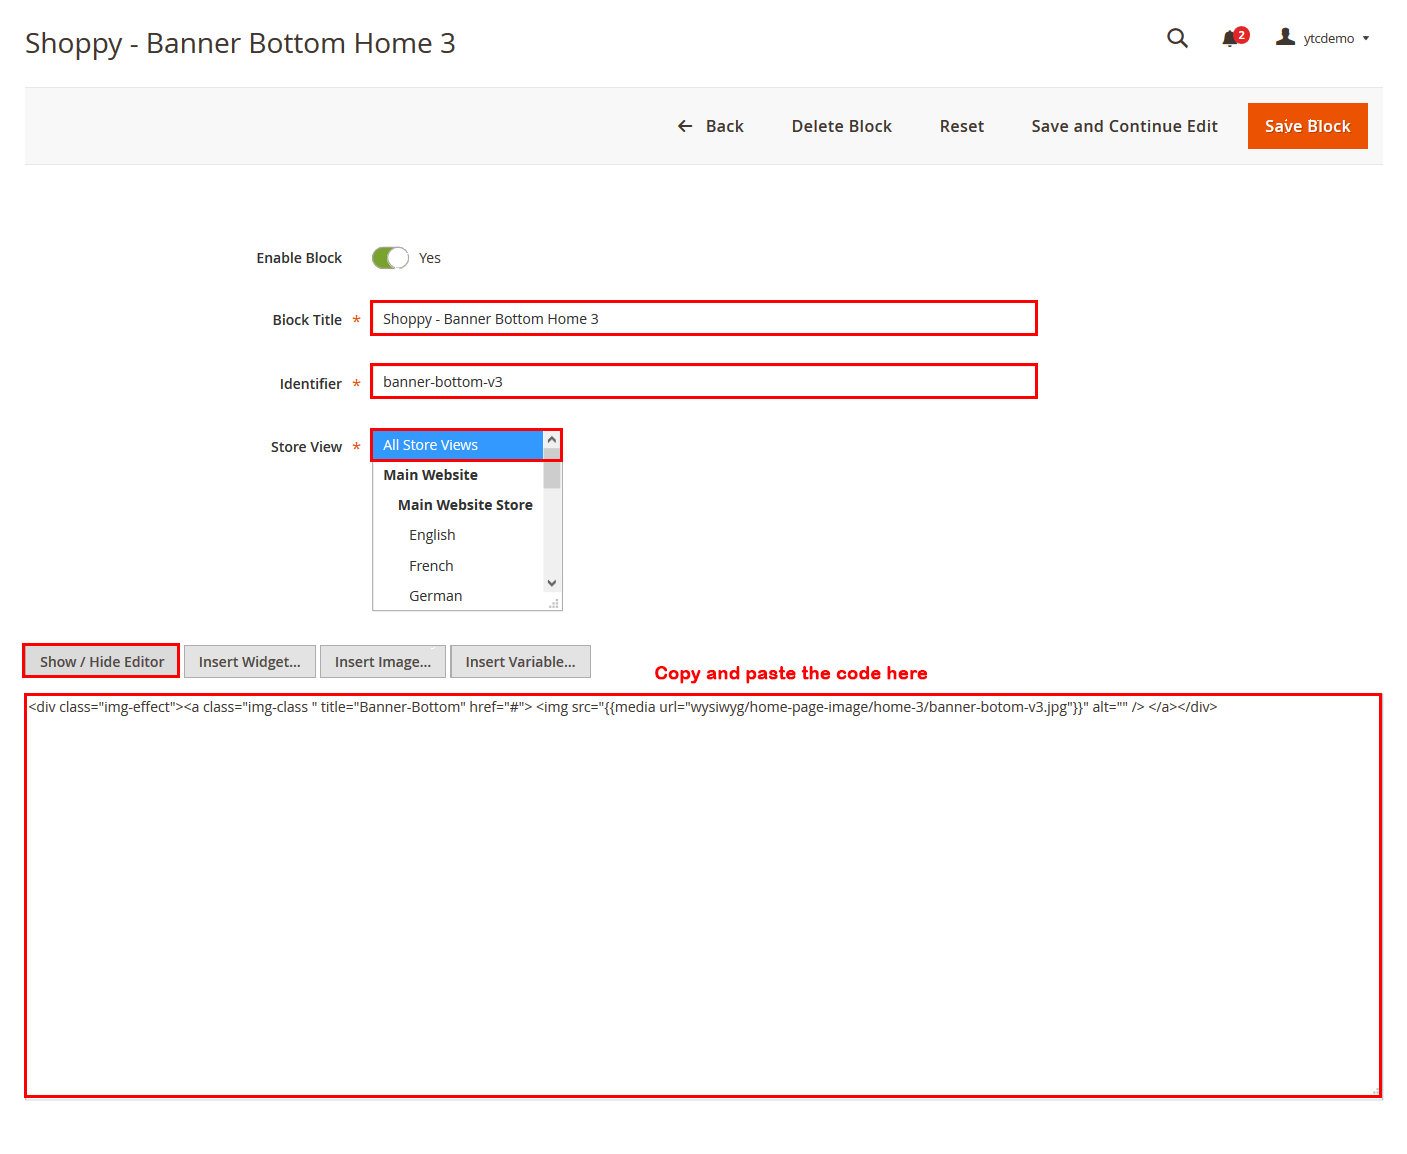The image size is (1407, 1154).
Task: Open Insert Image dialog
Action: click(383, 662)
